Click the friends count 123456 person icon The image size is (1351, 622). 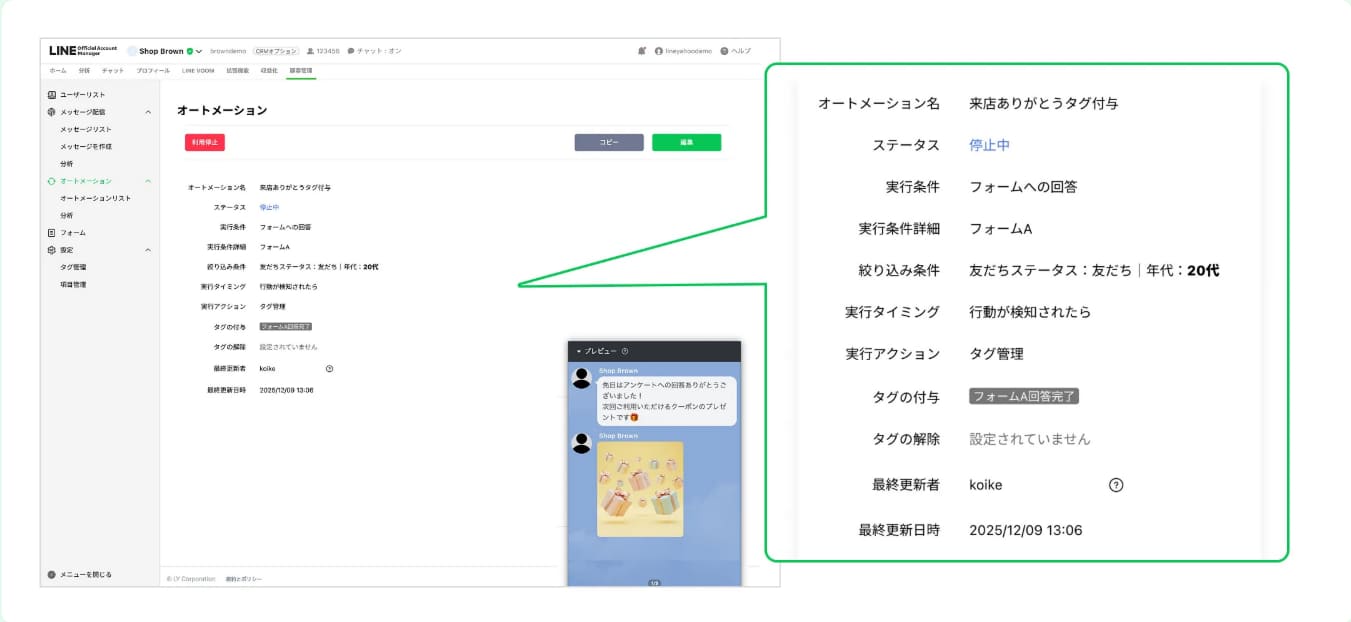point(311,51)
